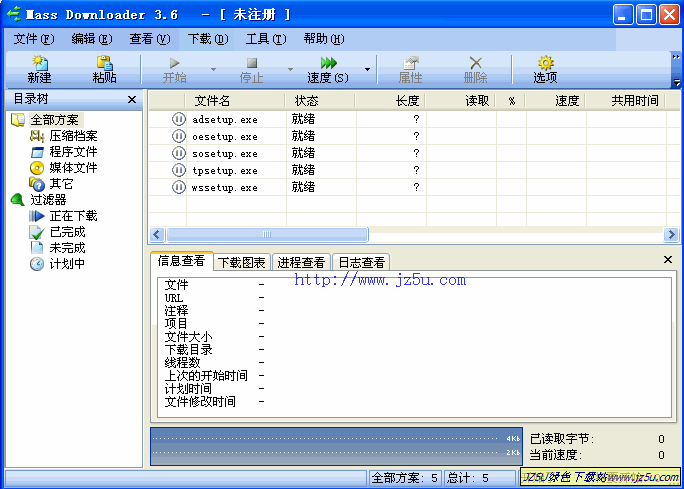The height and width of the screenshot is (489, 684).
Task: Switch to the 日志查看 tab
Action: pyautogui.click(x=362, y=263)
